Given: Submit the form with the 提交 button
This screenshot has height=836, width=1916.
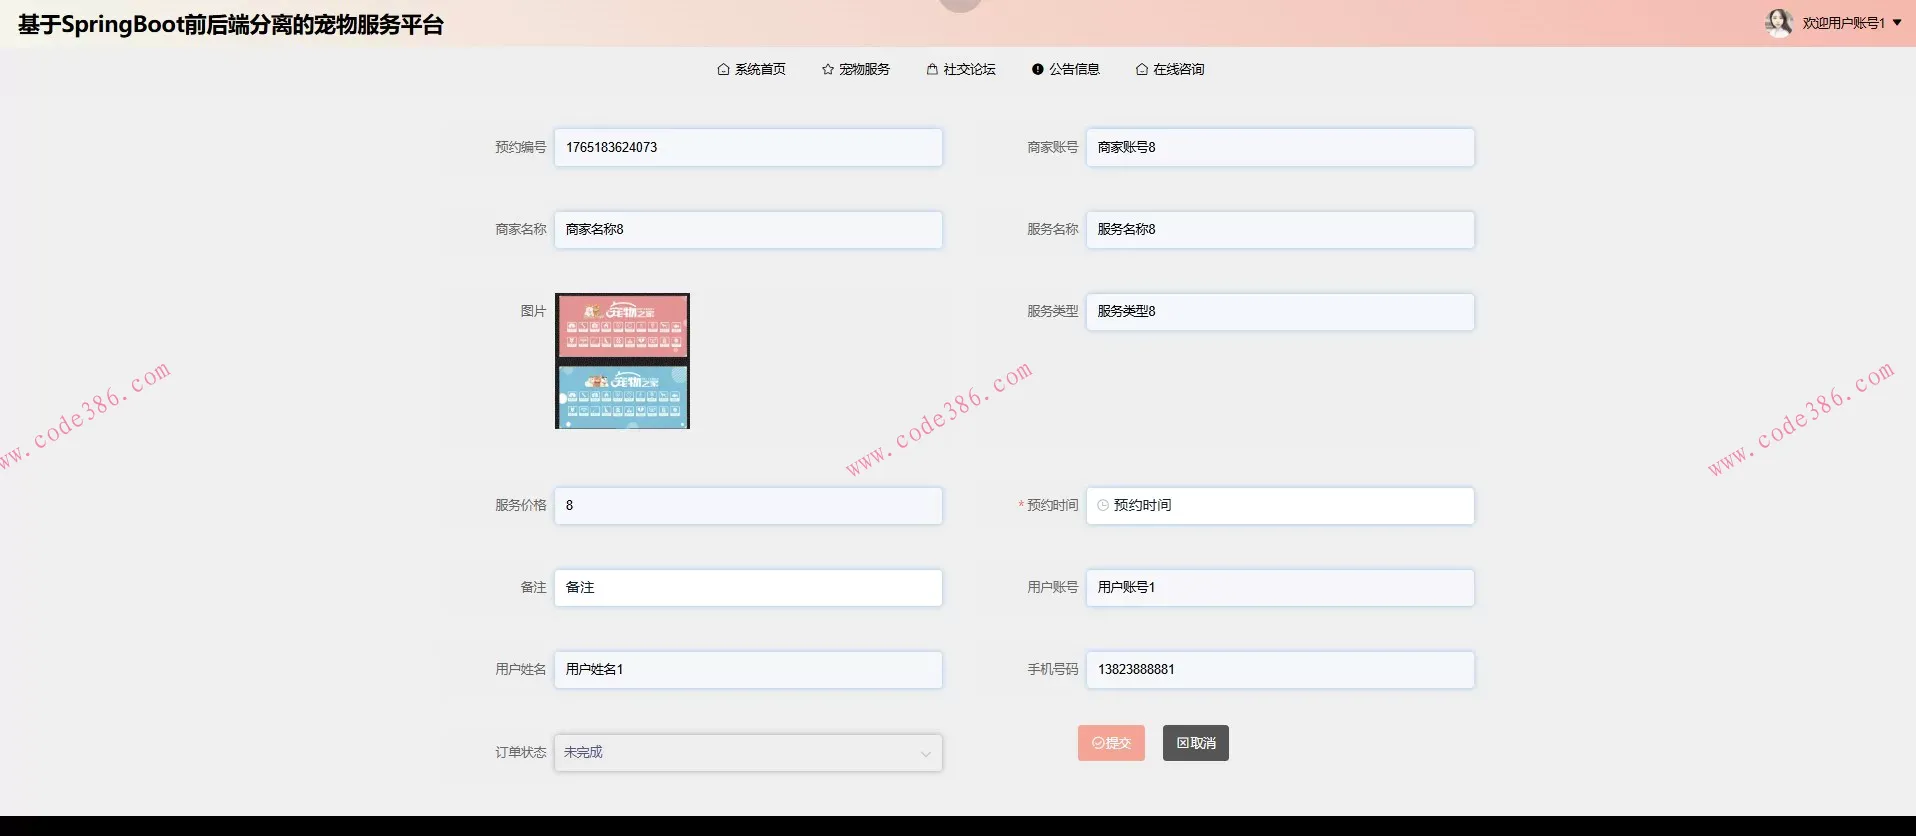Looking at the screenshot, I should (x=1111, y=743).
